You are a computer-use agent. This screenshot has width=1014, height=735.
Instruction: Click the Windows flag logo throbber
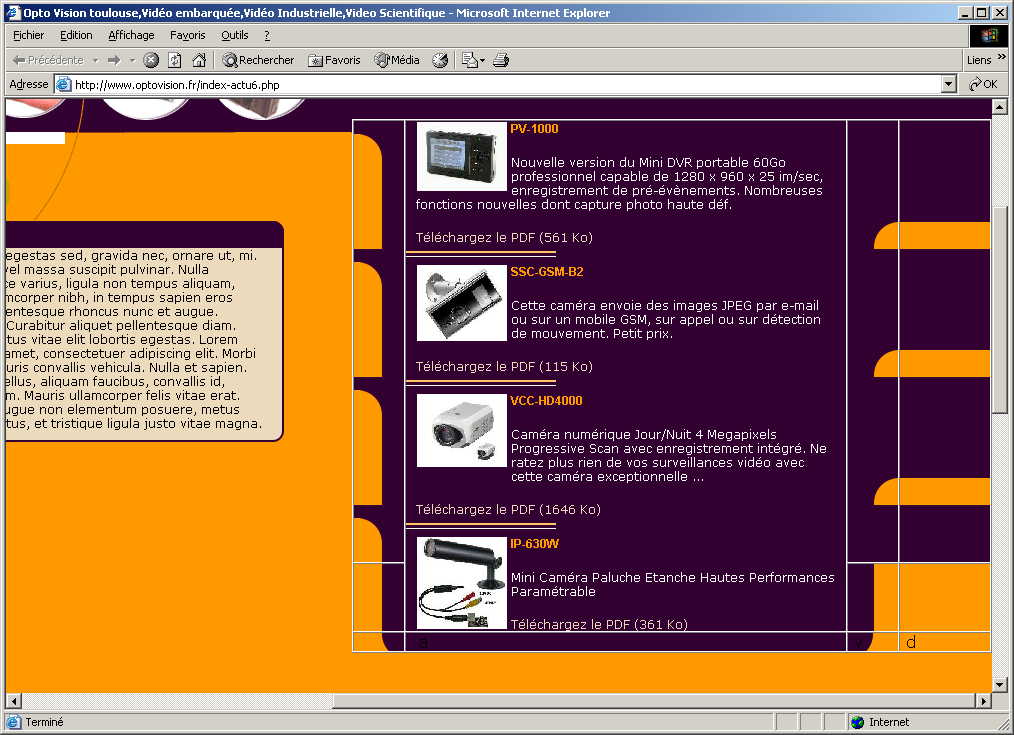tap(989, 36)
